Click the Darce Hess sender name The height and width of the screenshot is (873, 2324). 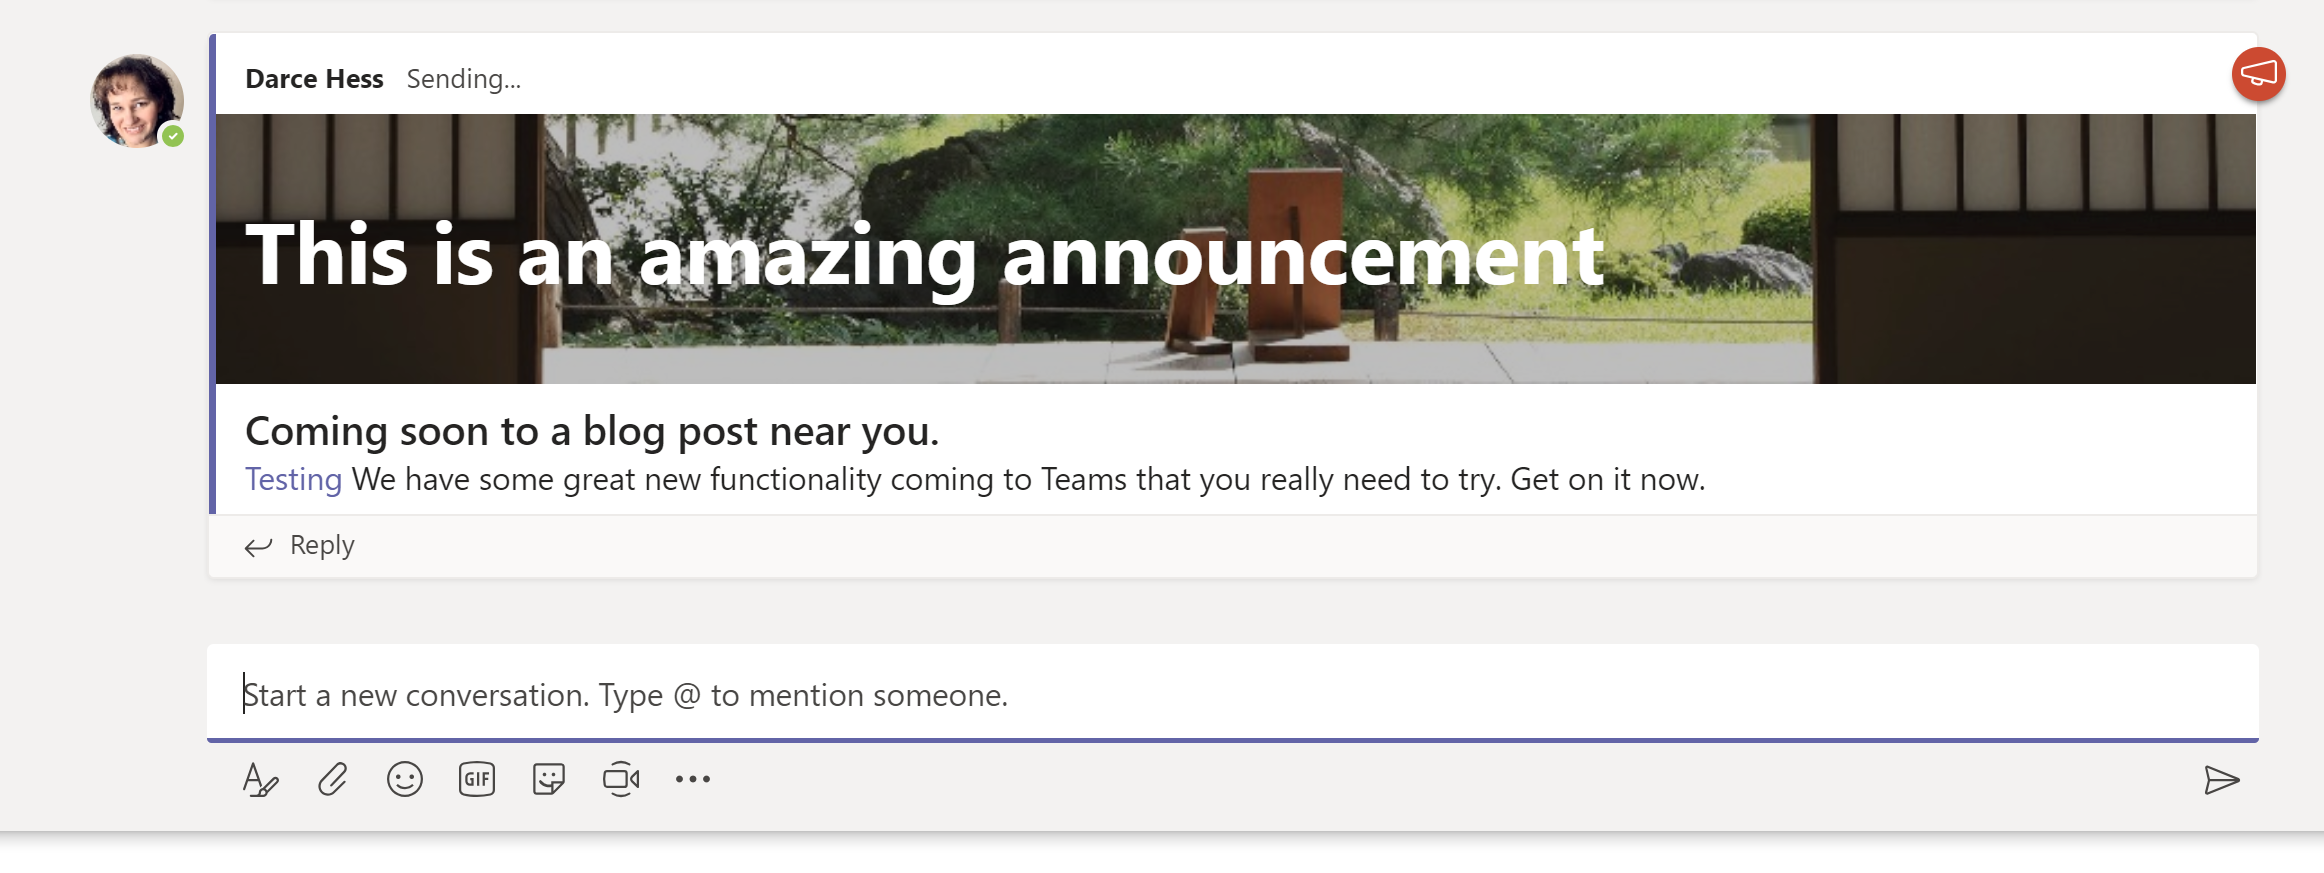tap(314, 79)
